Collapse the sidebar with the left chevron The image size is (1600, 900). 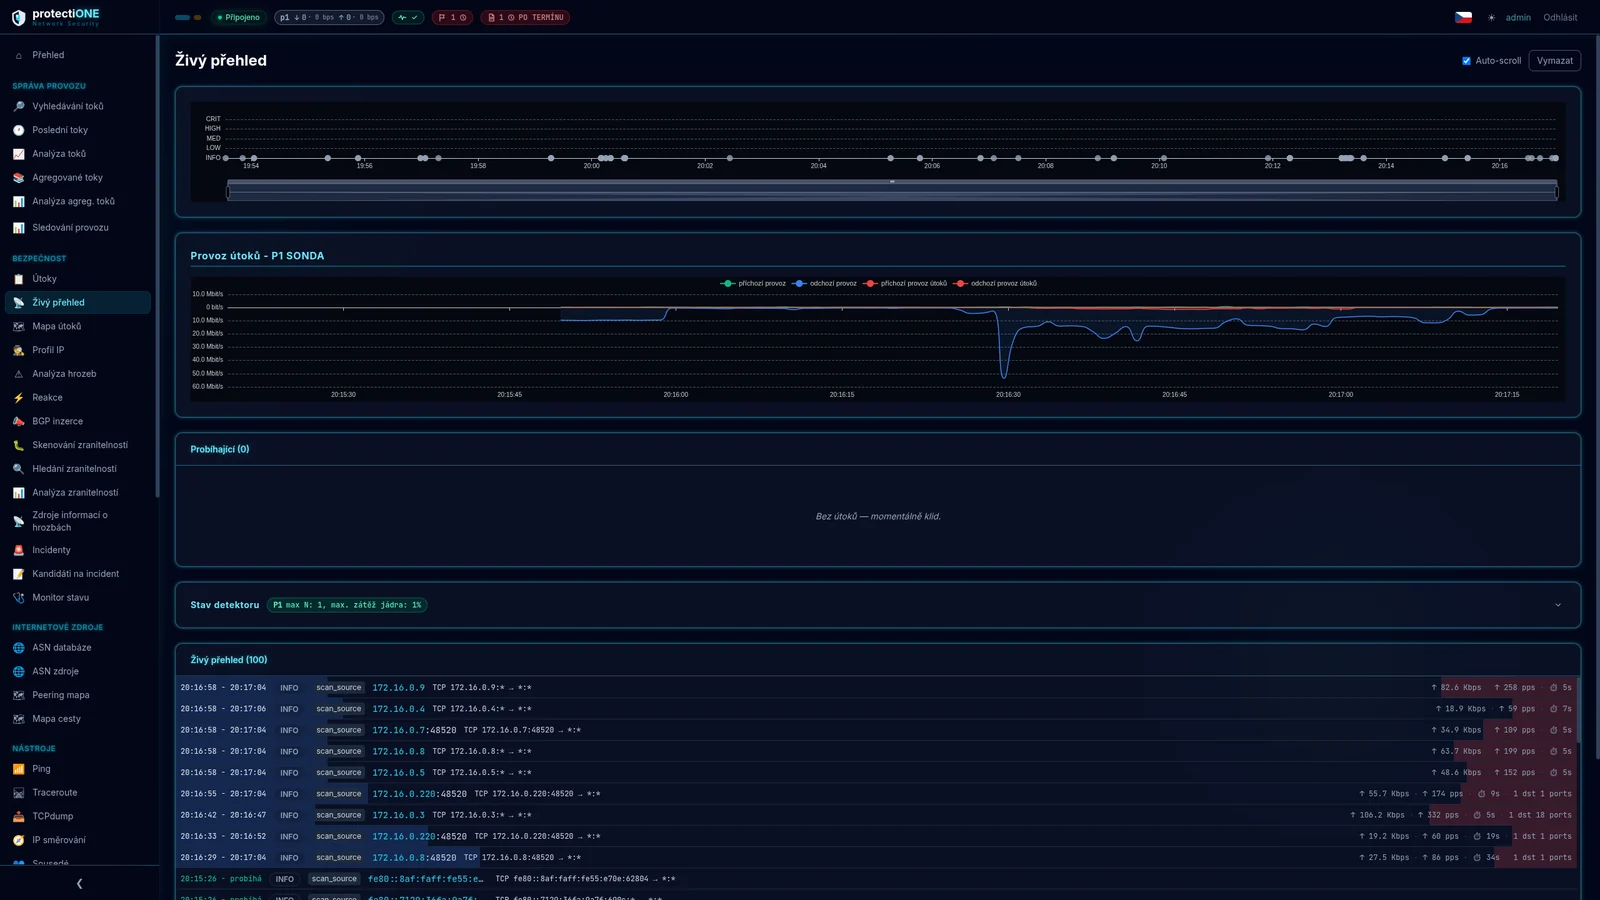tap(79, 884)
